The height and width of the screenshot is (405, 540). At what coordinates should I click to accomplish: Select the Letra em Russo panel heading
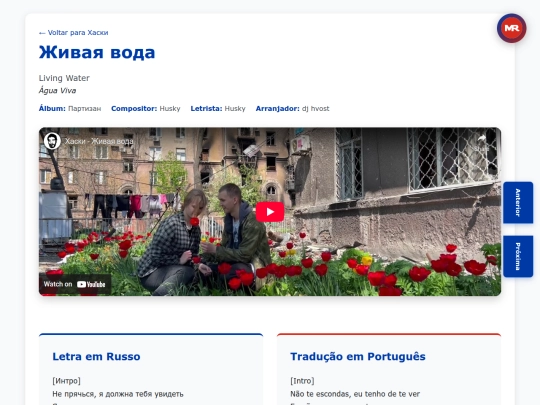pyautogui.click(x=96, y=356)
